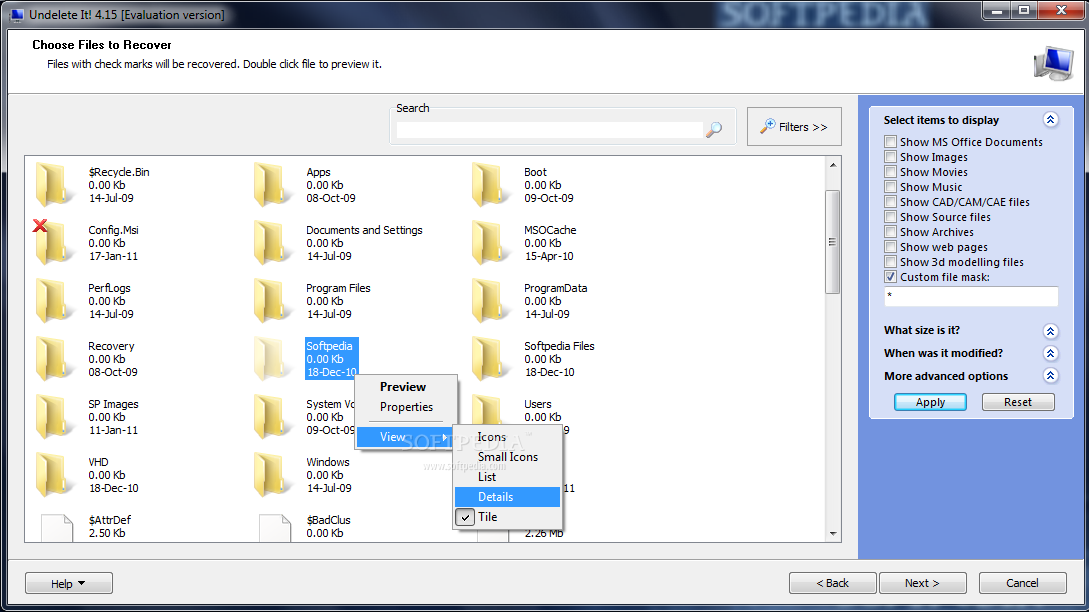Enable Show web pages checkbox

[x=890, y=247]
